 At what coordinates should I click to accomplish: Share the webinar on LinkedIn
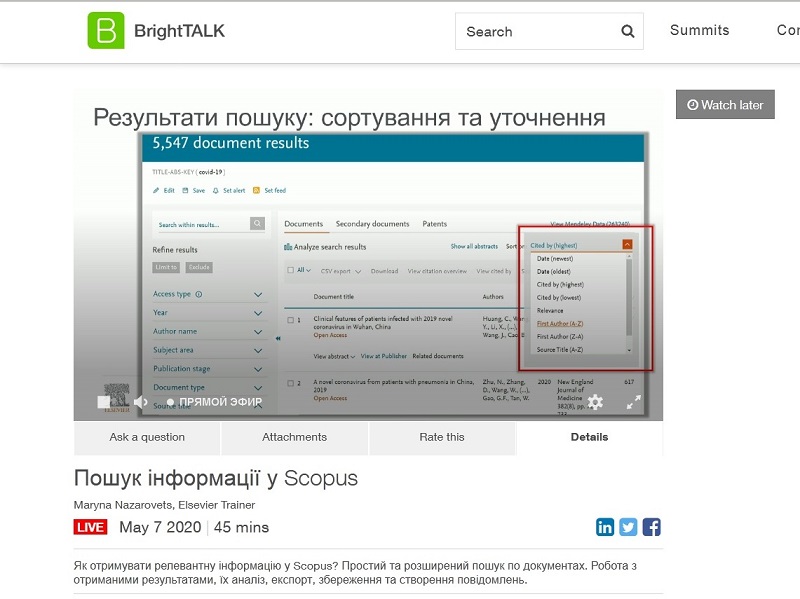click(x=605, y=527)
